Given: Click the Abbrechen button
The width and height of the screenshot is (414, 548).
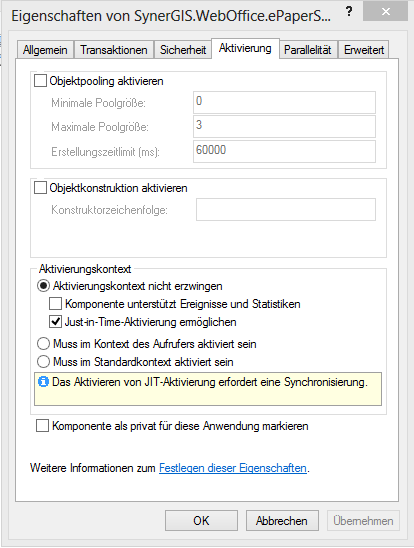Looking at the screenshot, I should pos(282,520).
